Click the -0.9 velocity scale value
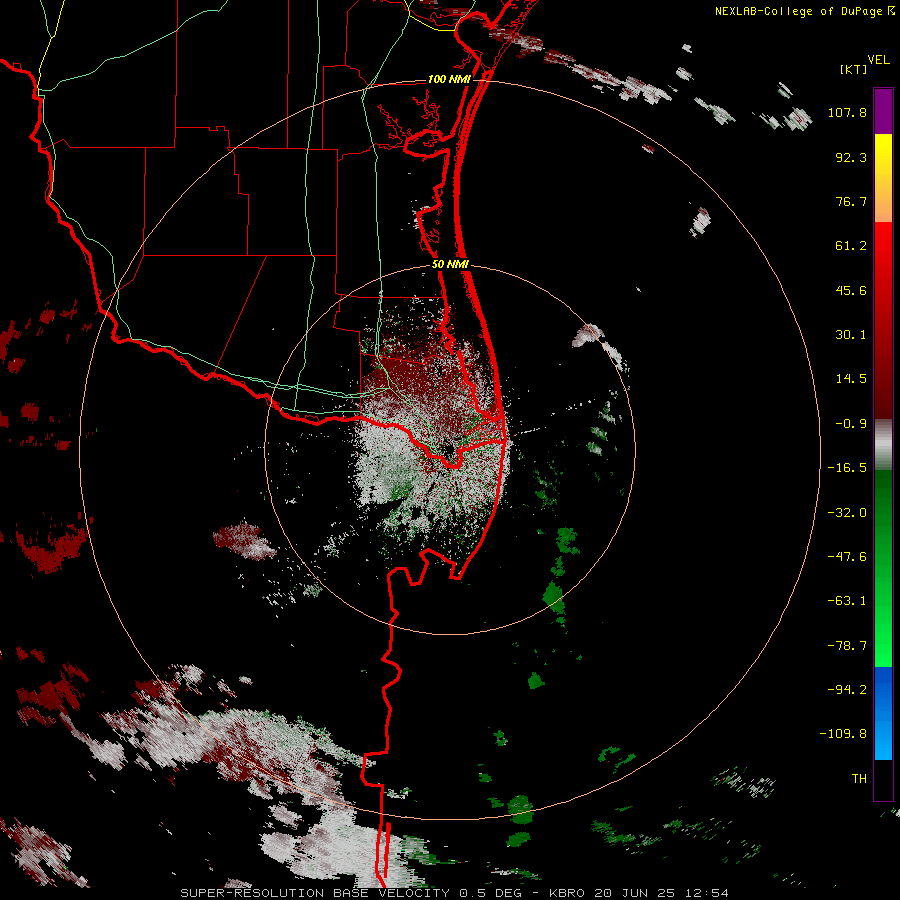This screenshot has width=900, height=900. pos(851,424)
